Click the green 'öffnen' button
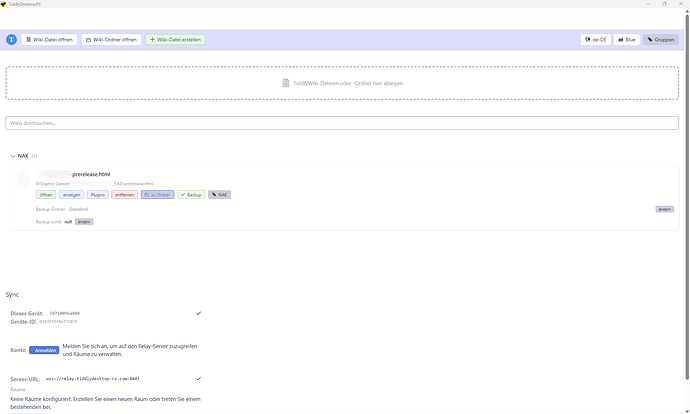The image size is (690, 414). click(46, 195)
